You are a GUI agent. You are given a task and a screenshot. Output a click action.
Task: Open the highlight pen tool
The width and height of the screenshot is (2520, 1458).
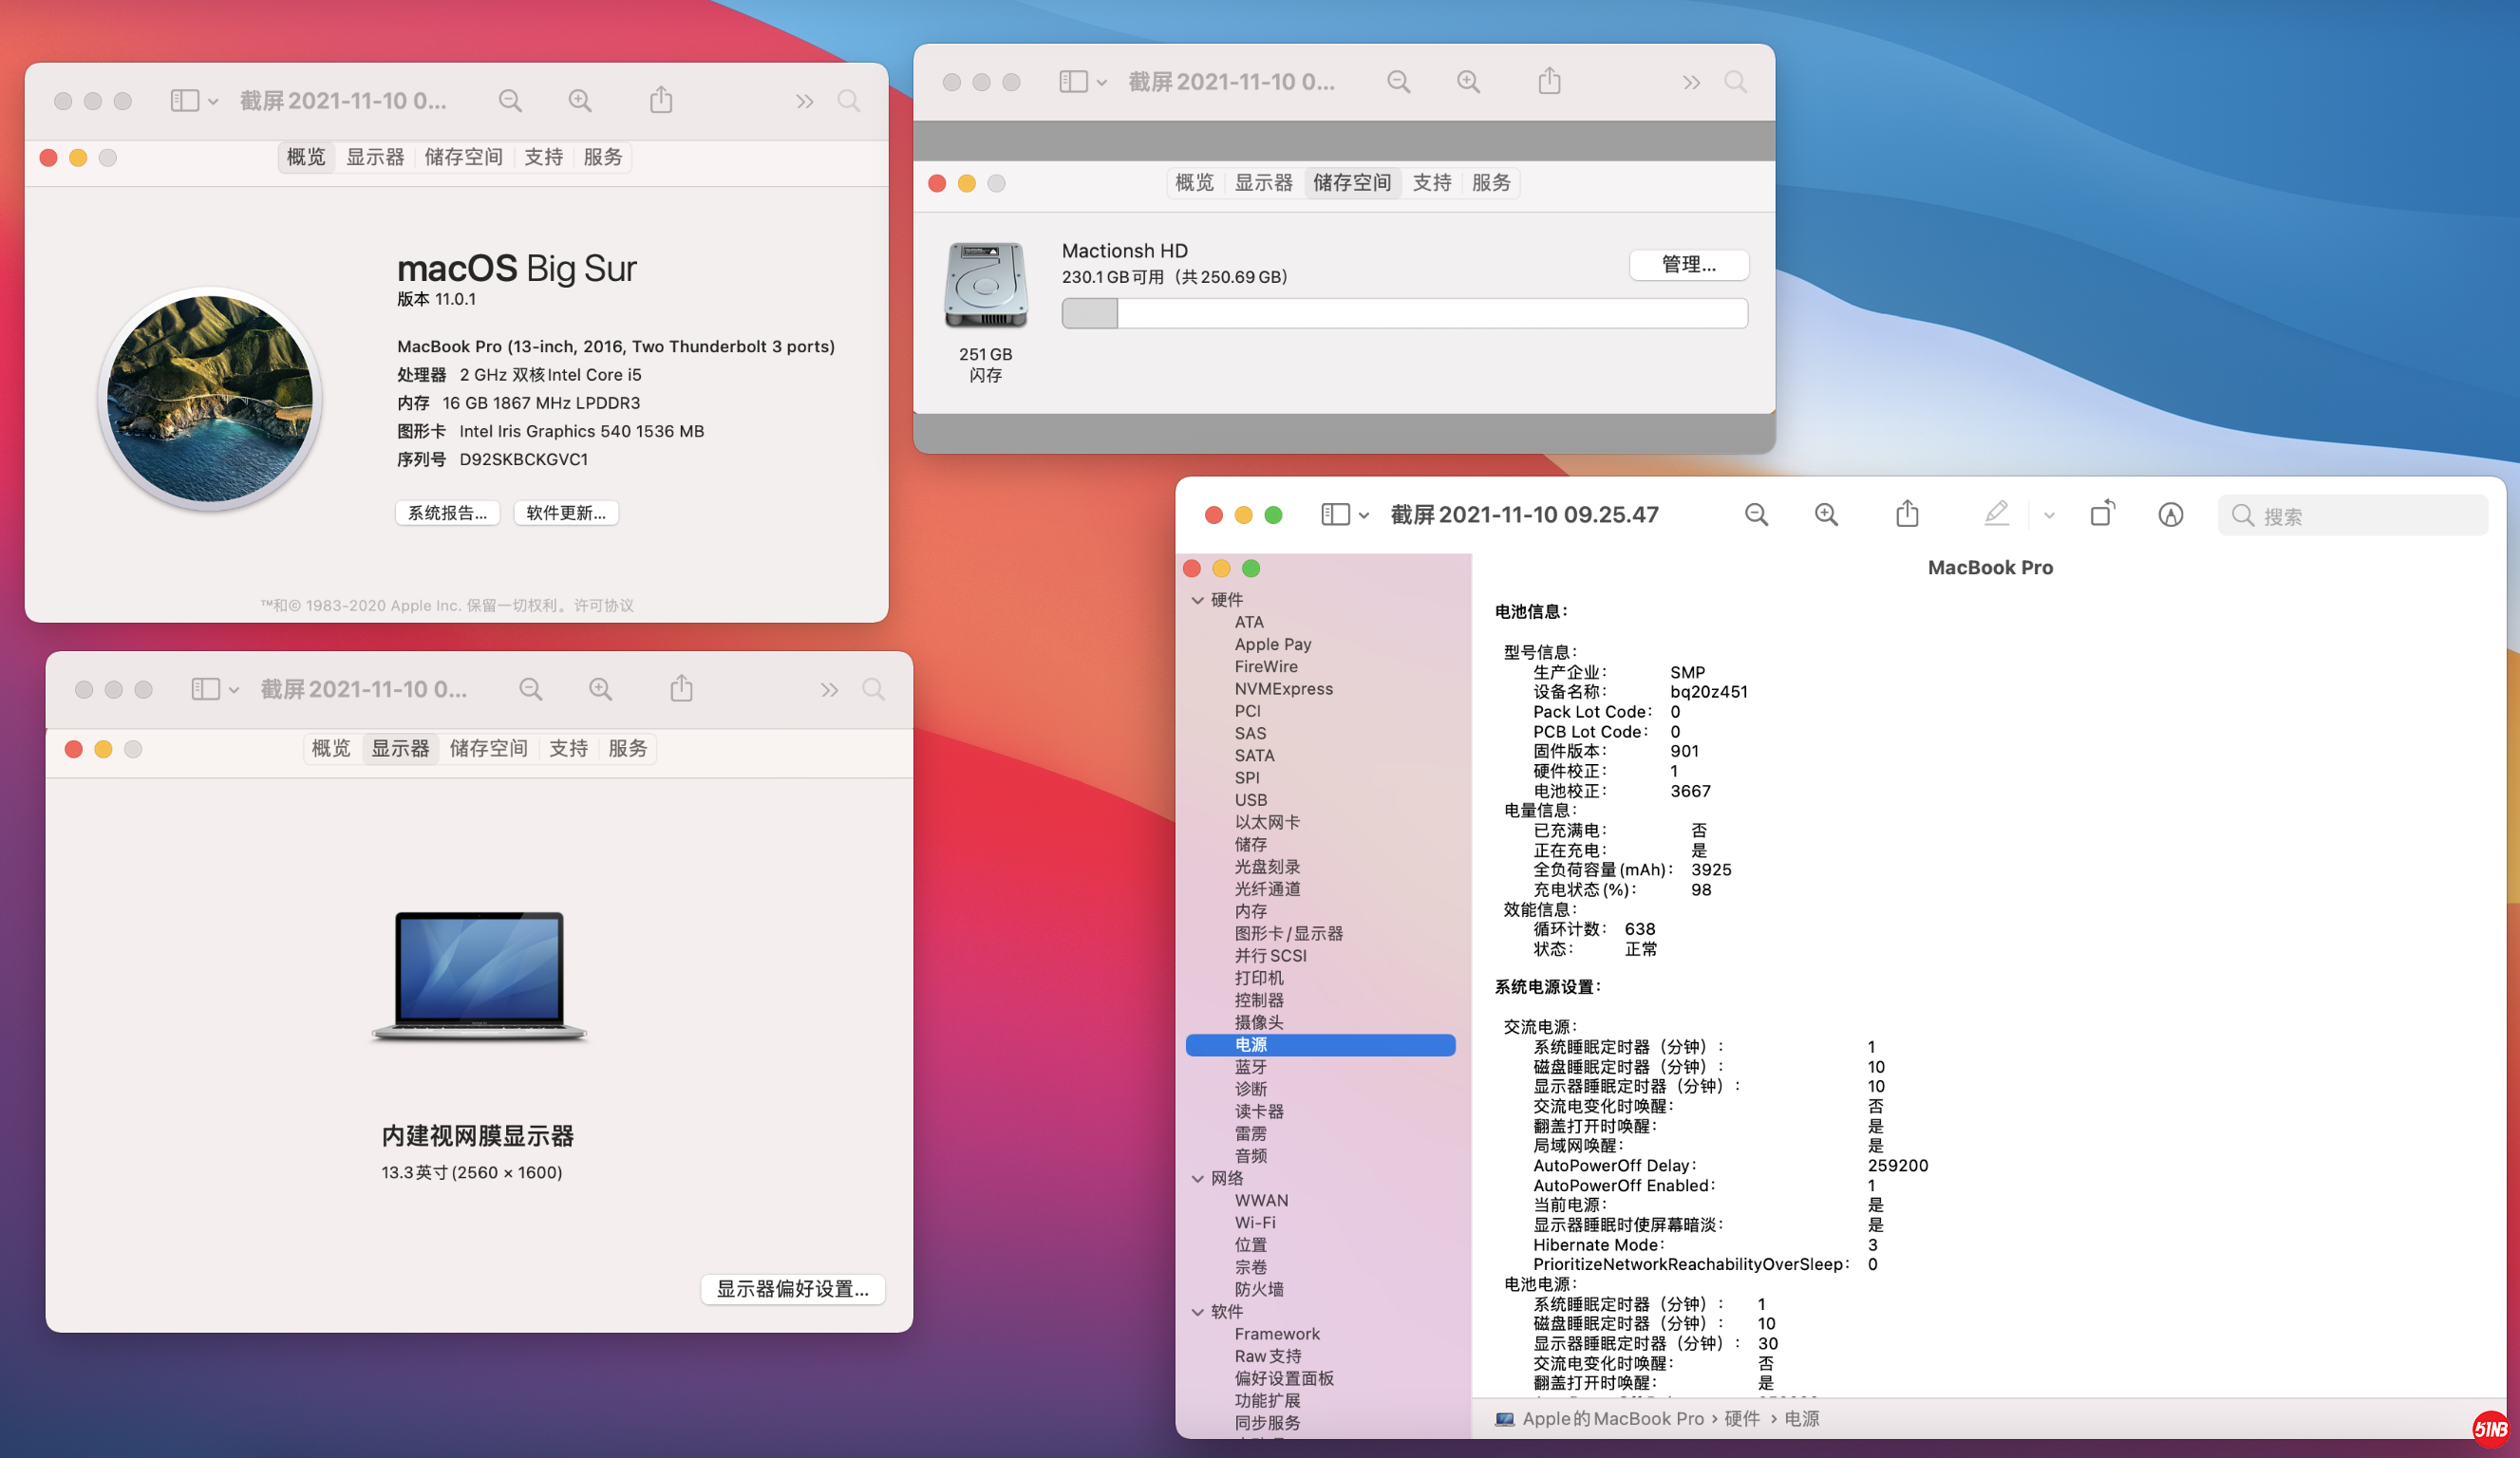pos(1996,514)
